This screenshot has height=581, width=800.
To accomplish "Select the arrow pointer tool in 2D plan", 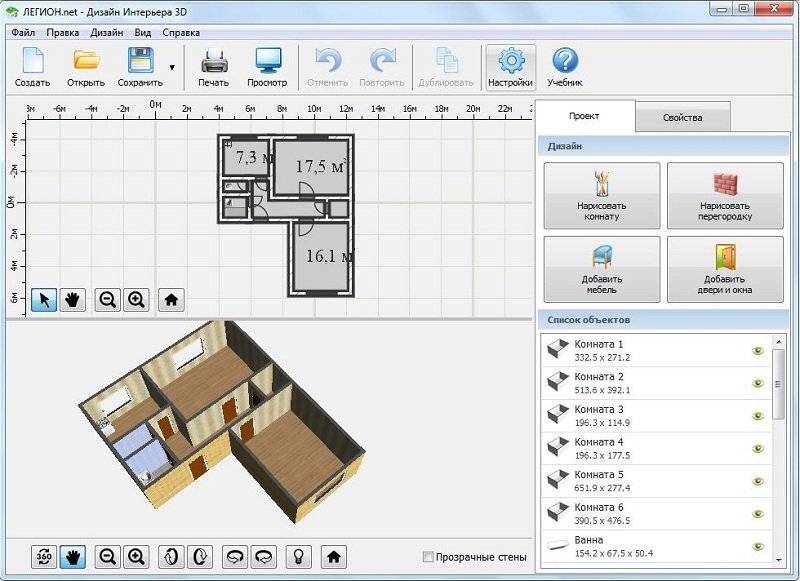I will [x=44, y=300].
